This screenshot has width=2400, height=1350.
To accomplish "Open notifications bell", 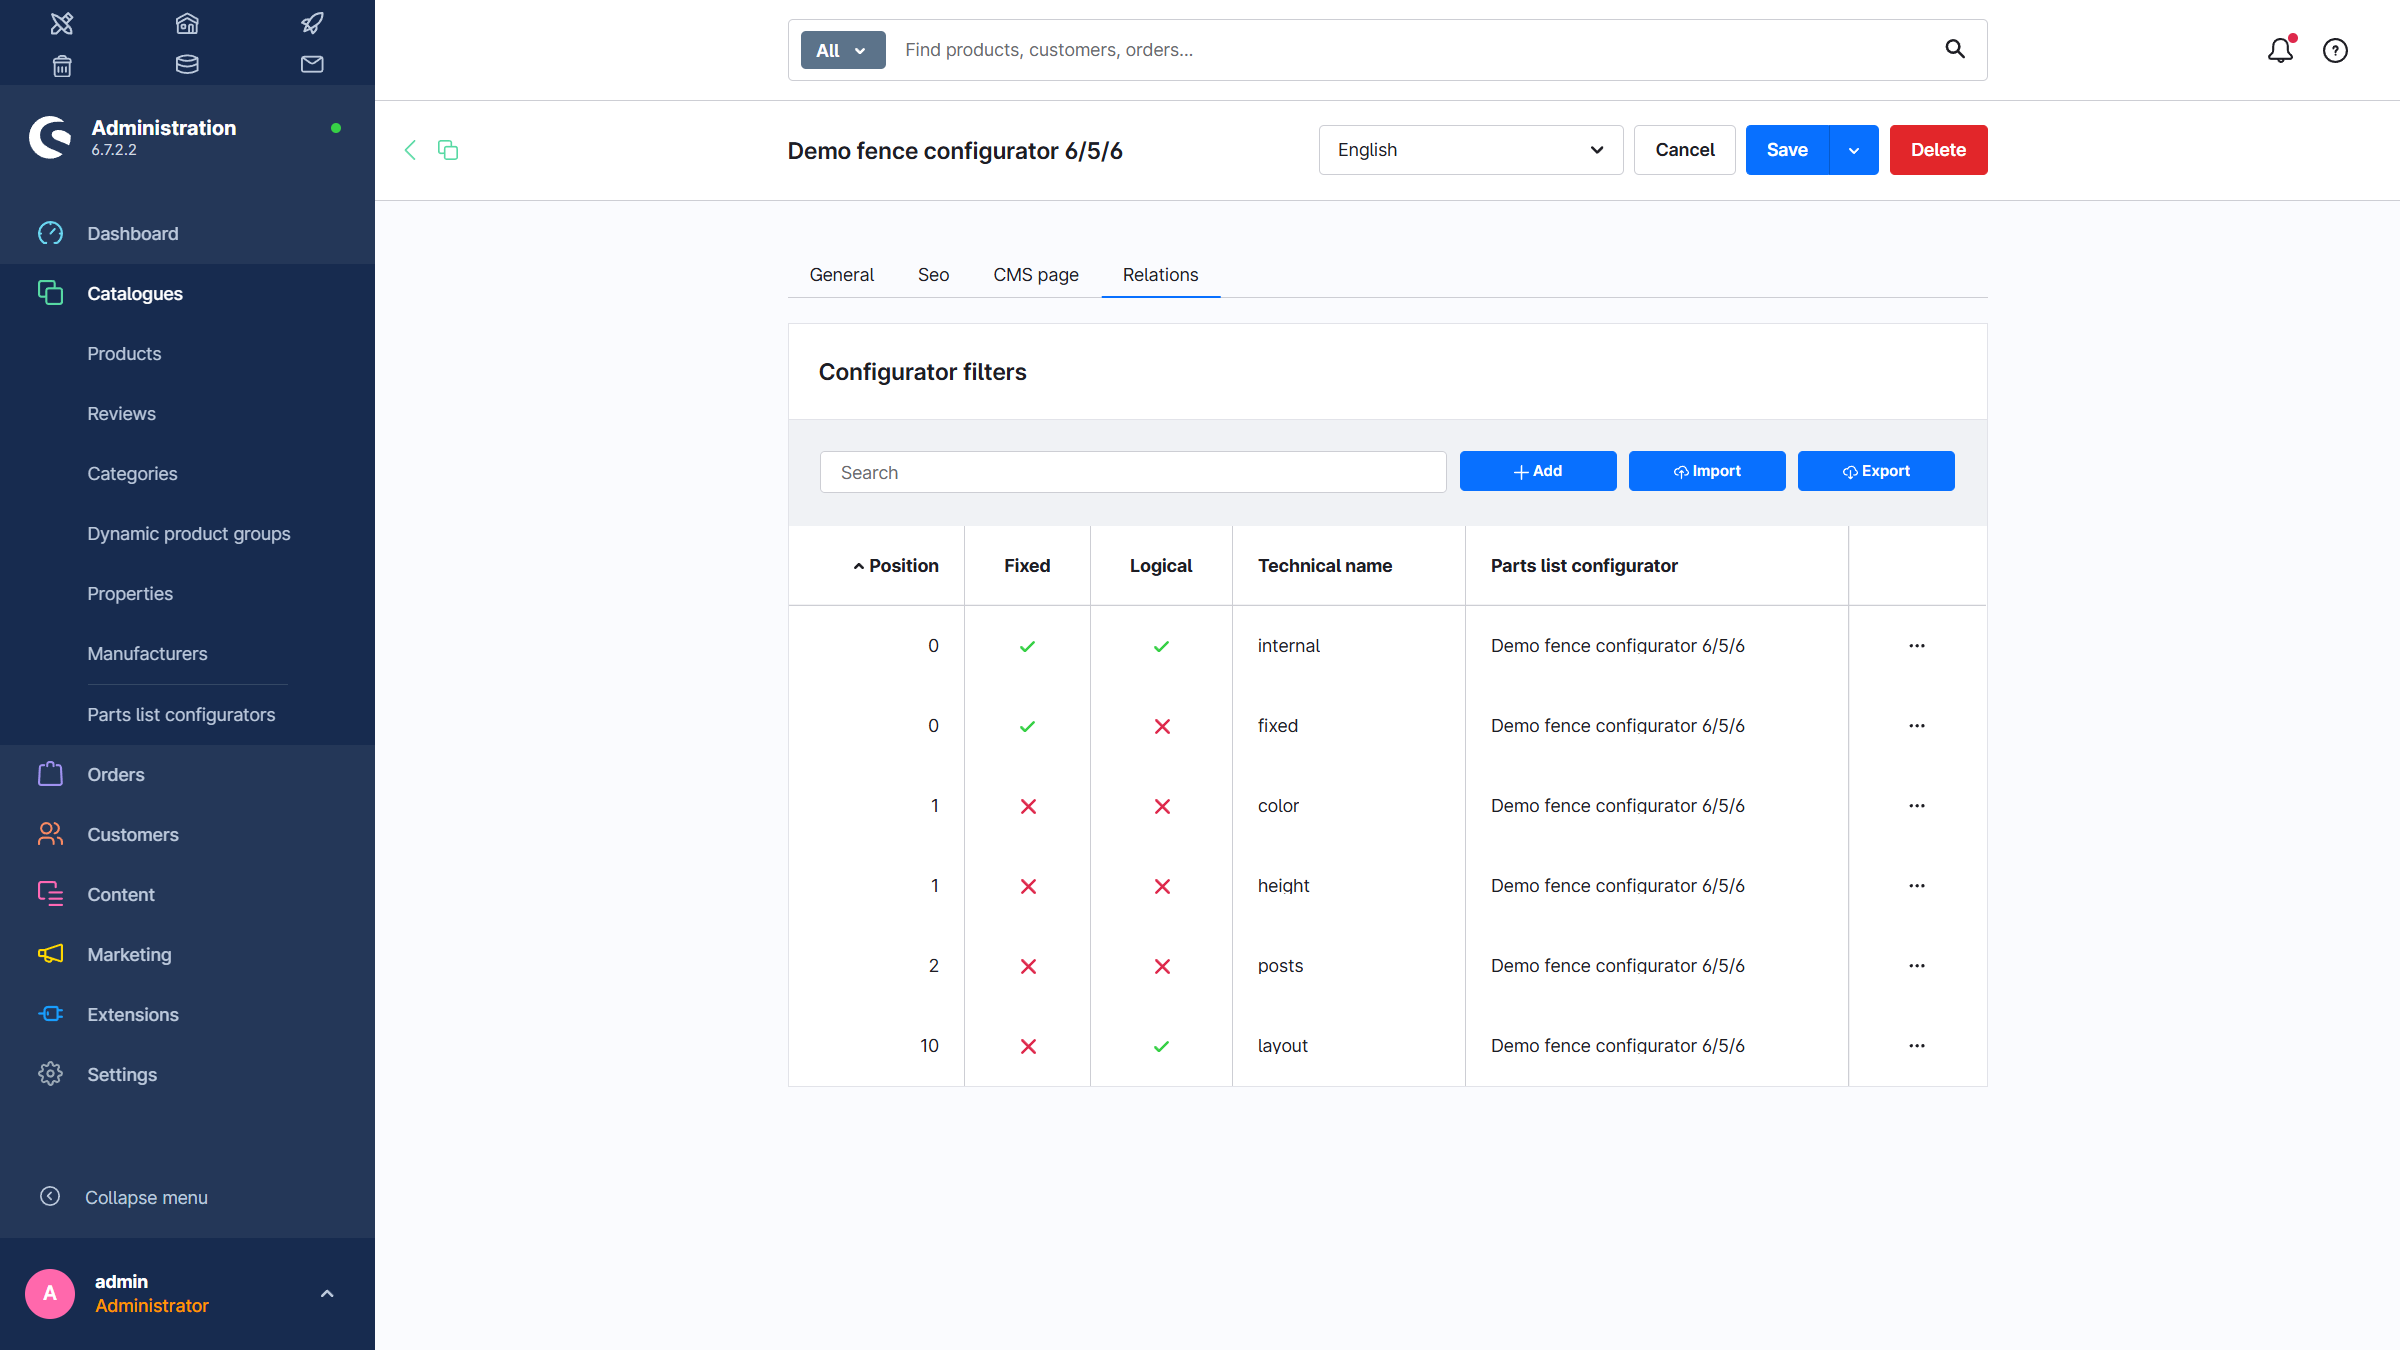I will click(x=2280, y=50).
